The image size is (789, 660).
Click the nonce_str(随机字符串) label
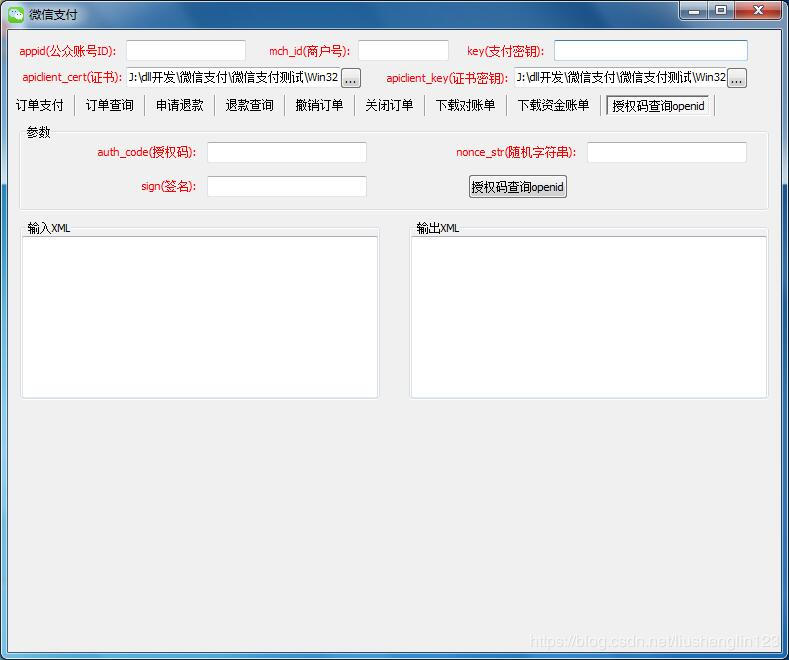coord(516,152)
